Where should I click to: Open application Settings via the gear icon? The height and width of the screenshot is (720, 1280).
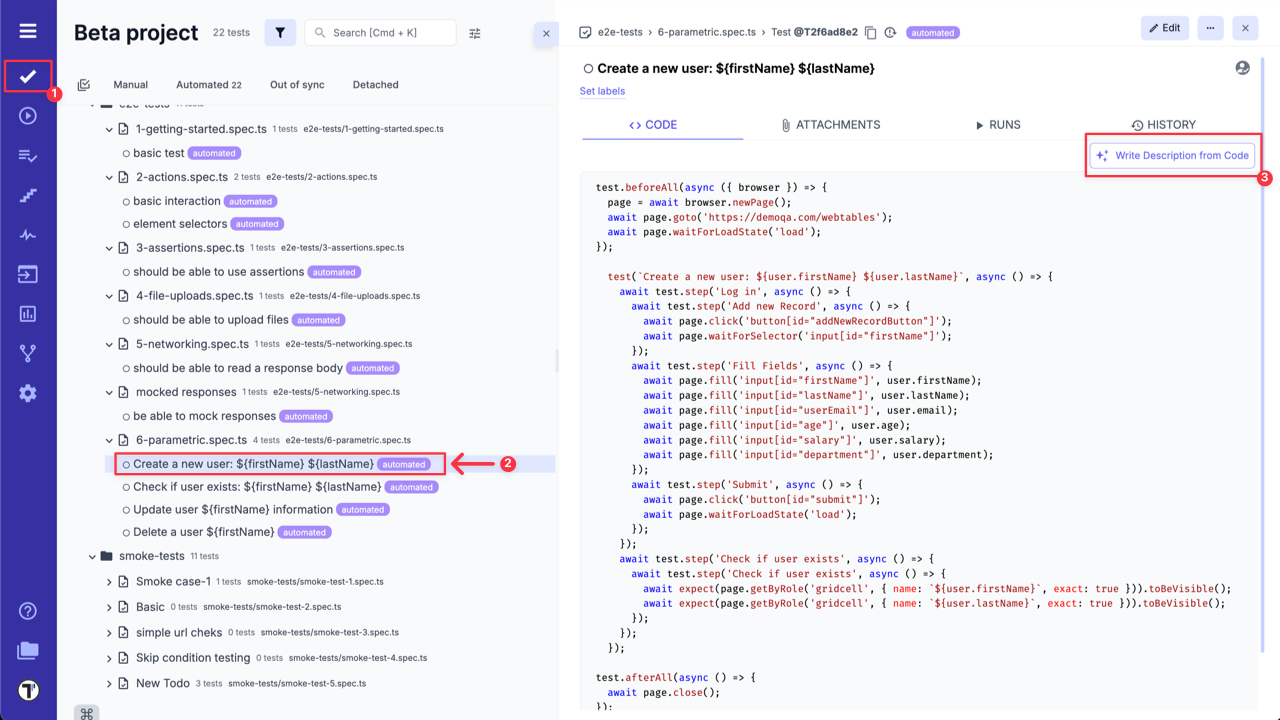point(27,391)
